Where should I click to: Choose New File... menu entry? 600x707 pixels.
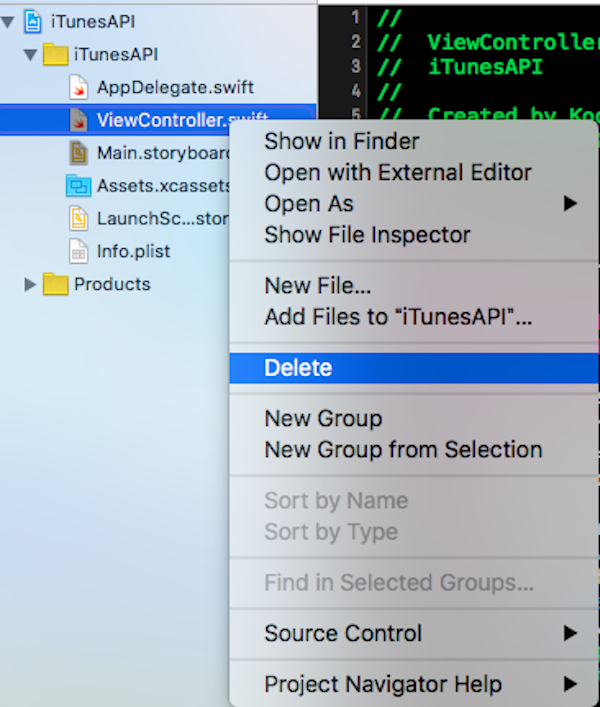(414, 285)
